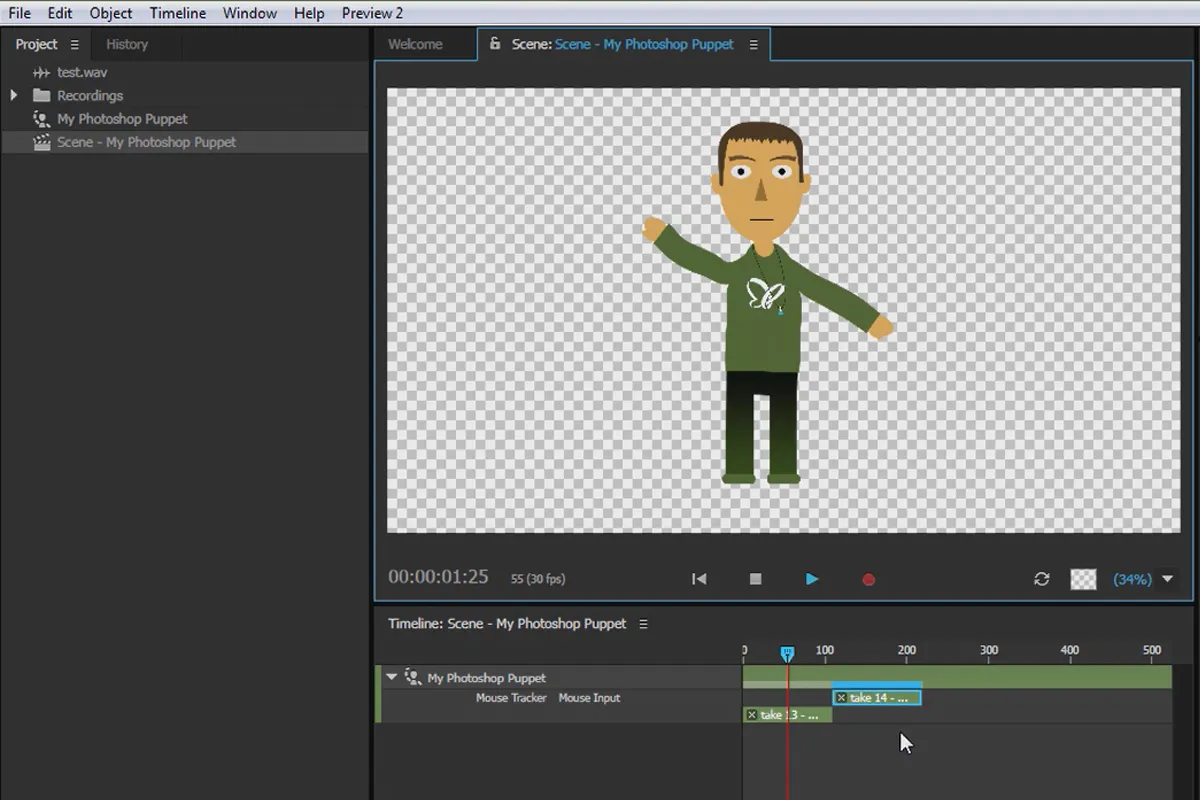Image resolution: width=1200 pixels, height=800 pixels.
Task: Select My Photoshop Puppet timeline track name
Action: click(x=486, y=678)
